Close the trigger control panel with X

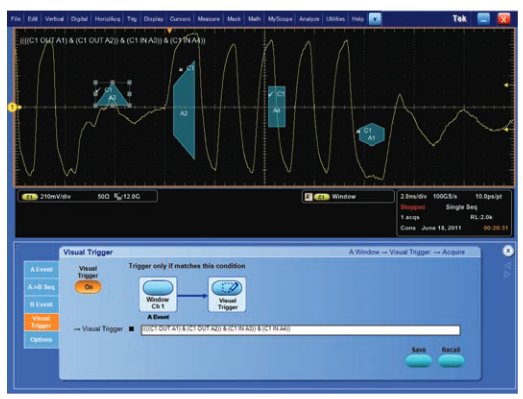click(x=508, y=251)
